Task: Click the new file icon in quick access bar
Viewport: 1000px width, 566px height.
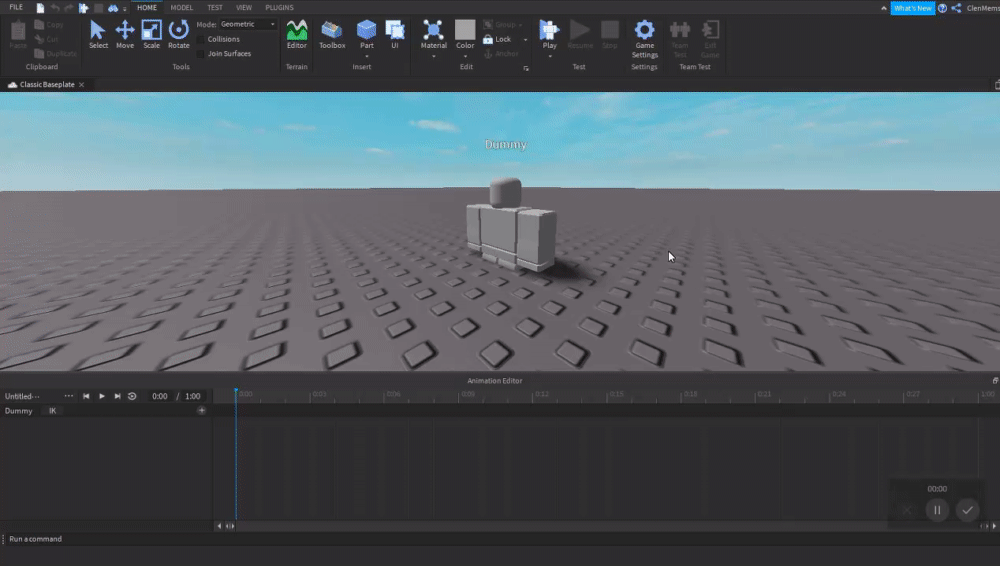Action: point(40,8)
